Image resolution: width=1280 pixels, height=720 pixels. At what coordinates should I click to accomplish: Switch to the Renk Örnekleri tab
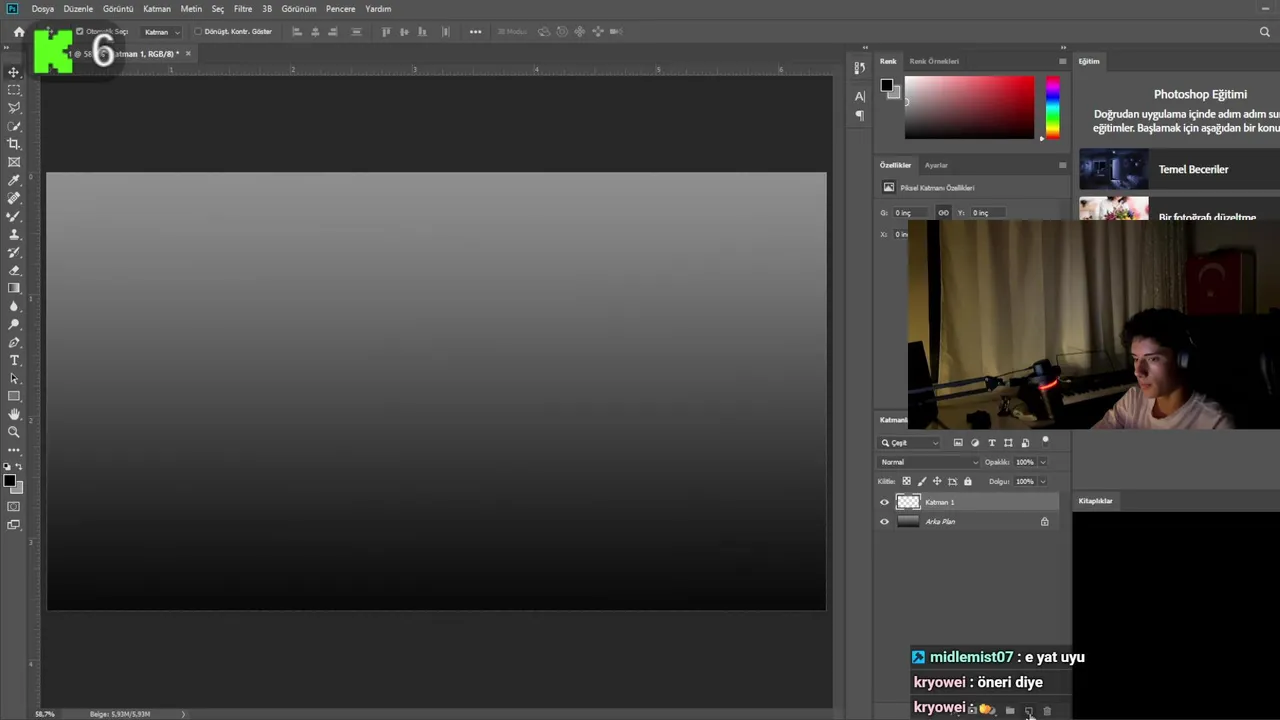tap(934, 61)
